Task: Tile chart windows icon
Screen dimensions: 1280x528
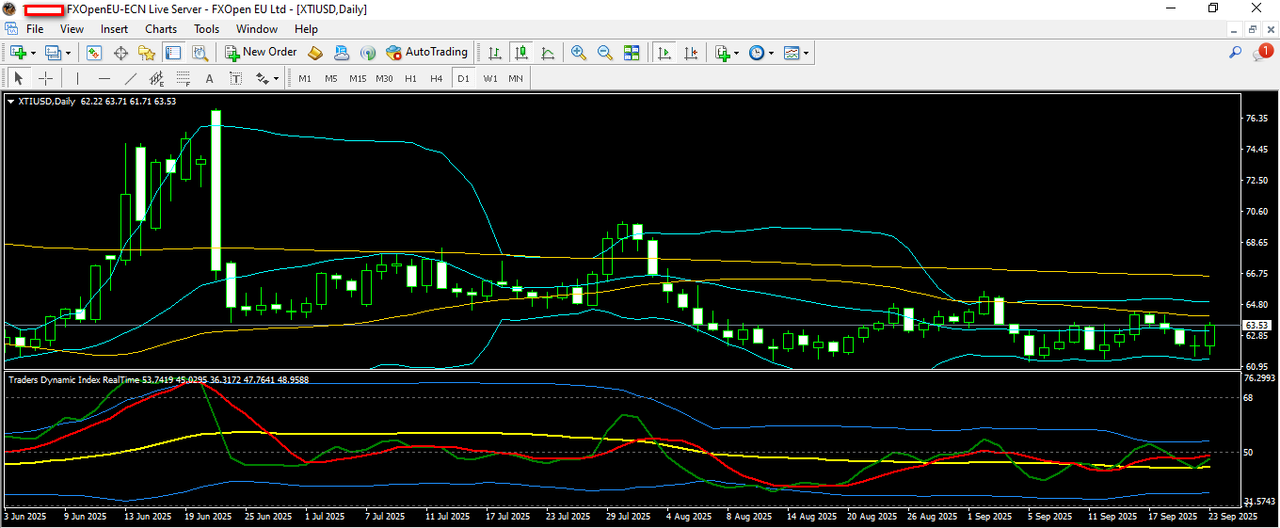Action: (x=631, y=52)
